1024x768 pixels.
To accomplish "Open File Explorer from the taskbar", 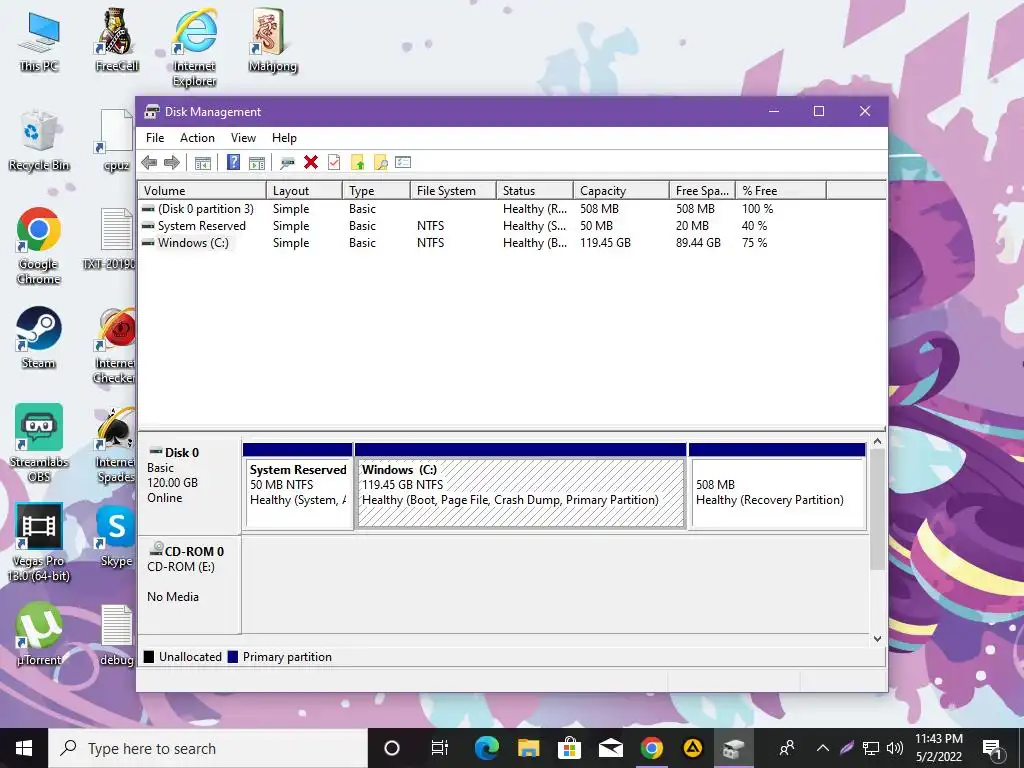I will tap(528, 748).
